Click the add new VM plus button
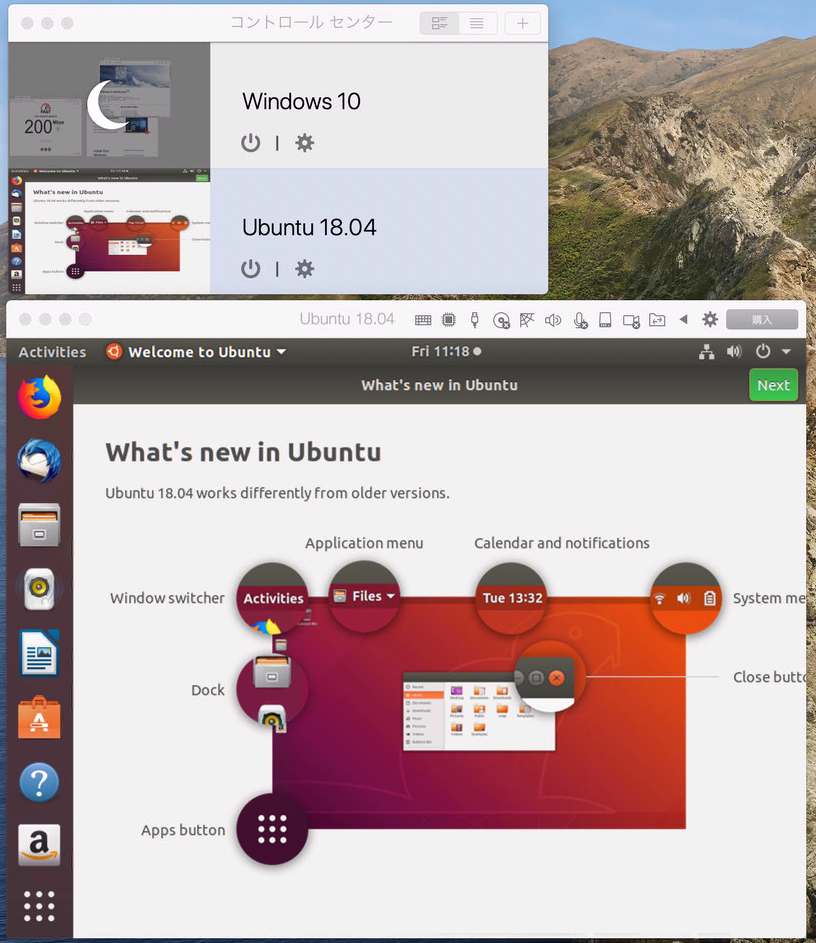This screenshot has height=943, width=816. click(x=523, y=23)
